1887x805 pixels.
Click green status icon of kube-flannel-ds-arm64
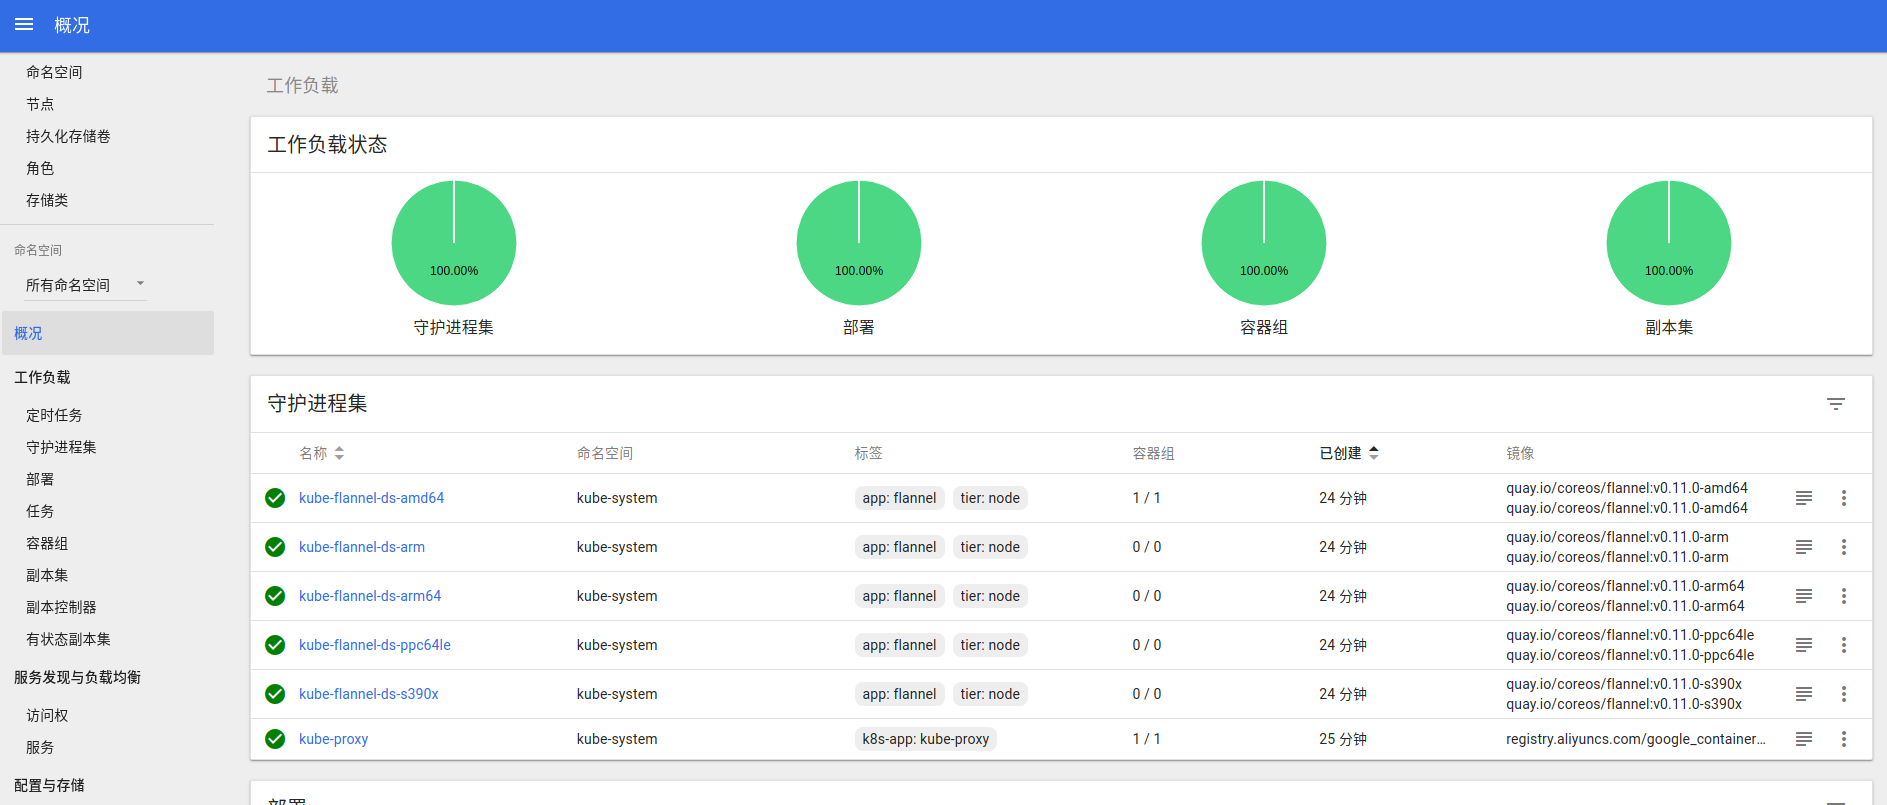(x=275, y=596)
